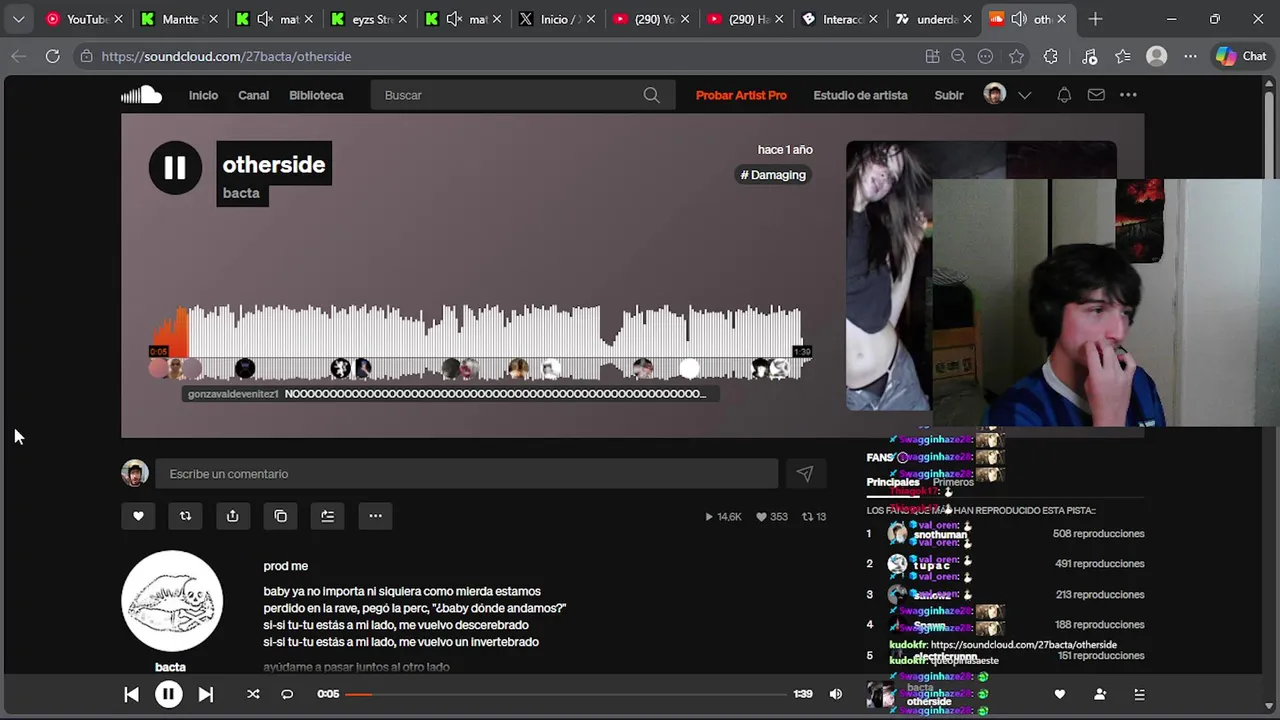1280x720 pixels.
Task: Copy the track link
Action: pos(280,516)
